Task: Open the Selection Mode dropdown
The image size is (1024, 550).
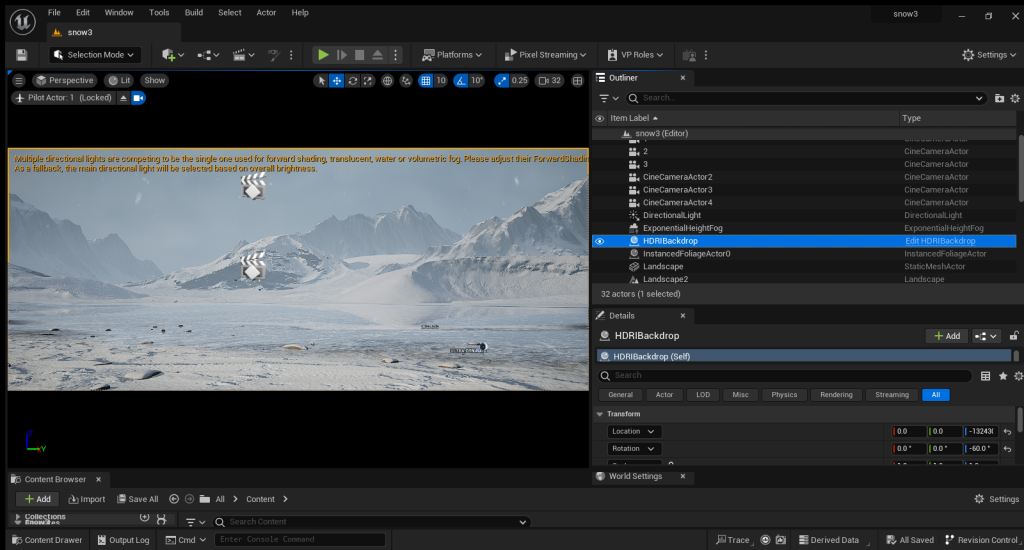Action: (x=95, y=55)
